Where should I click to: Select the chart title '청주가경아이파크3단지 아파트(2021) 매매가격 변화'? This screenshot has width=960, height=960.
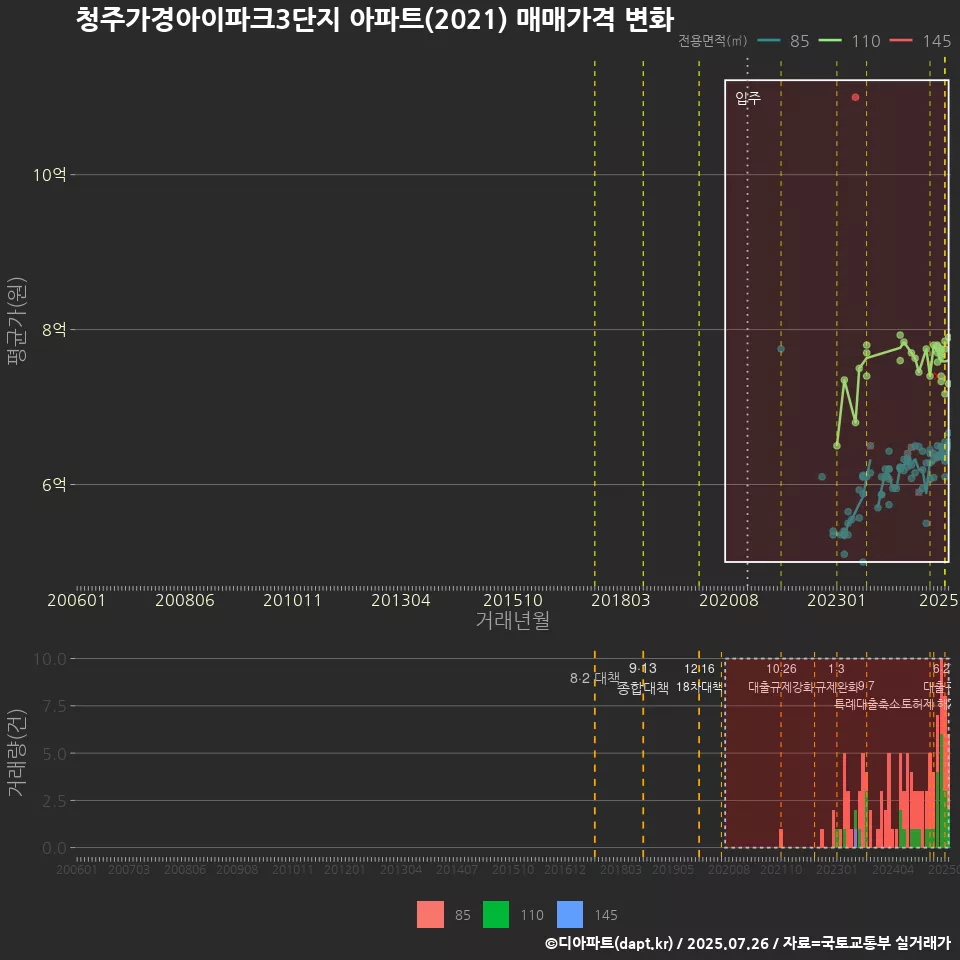pos(375,19)
